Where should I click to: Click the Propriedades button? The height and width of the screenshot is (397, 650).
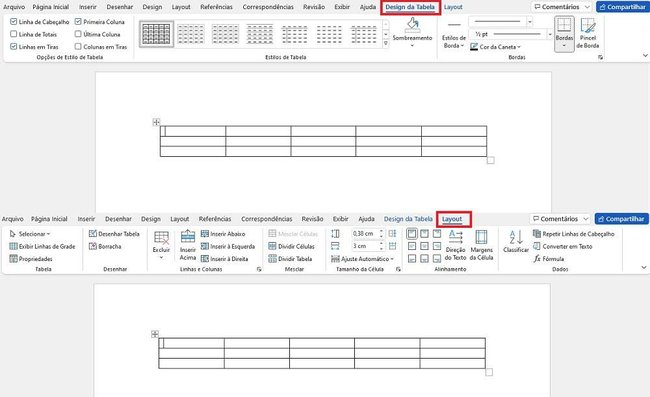pyautogui.click(x=31, y=259)
